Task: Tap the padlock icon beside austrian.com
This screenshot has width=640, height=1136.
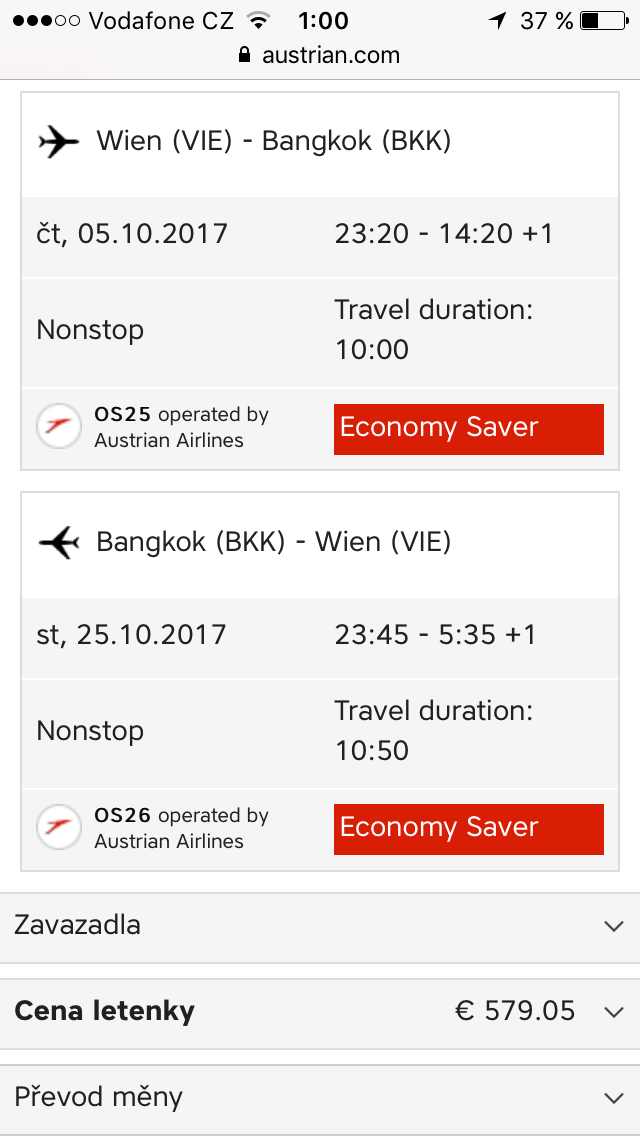Action: pos(245,54)
